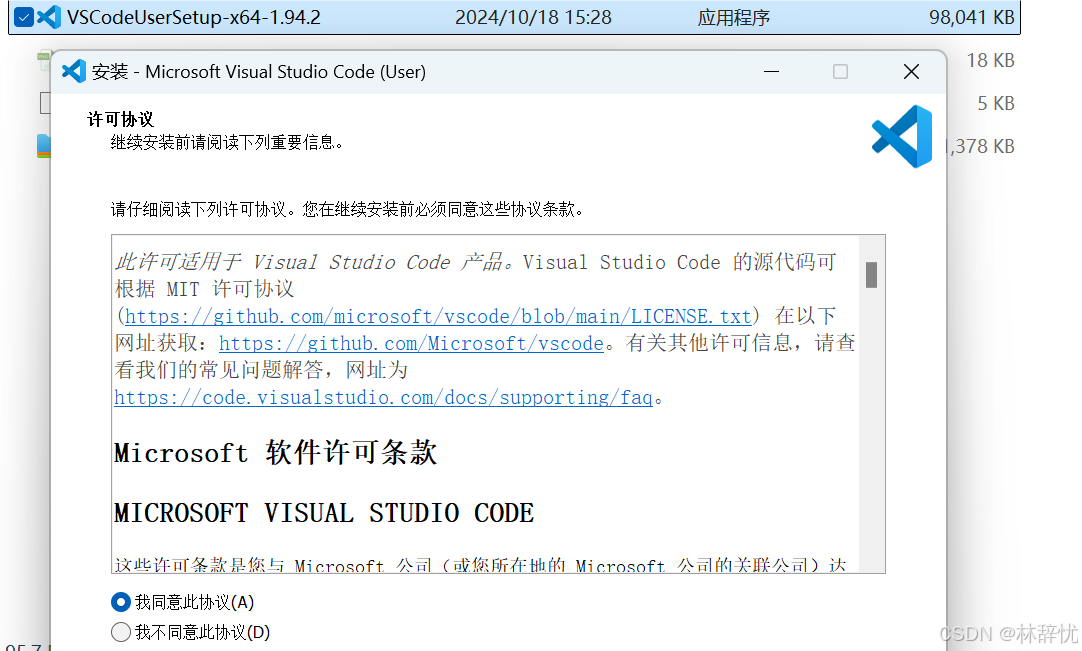The height and width of the screenshot is (651, 1082).
Task: Click the 'Microsoft 软件许可条款' heading in license text
Action: click(x=275, y=453)
